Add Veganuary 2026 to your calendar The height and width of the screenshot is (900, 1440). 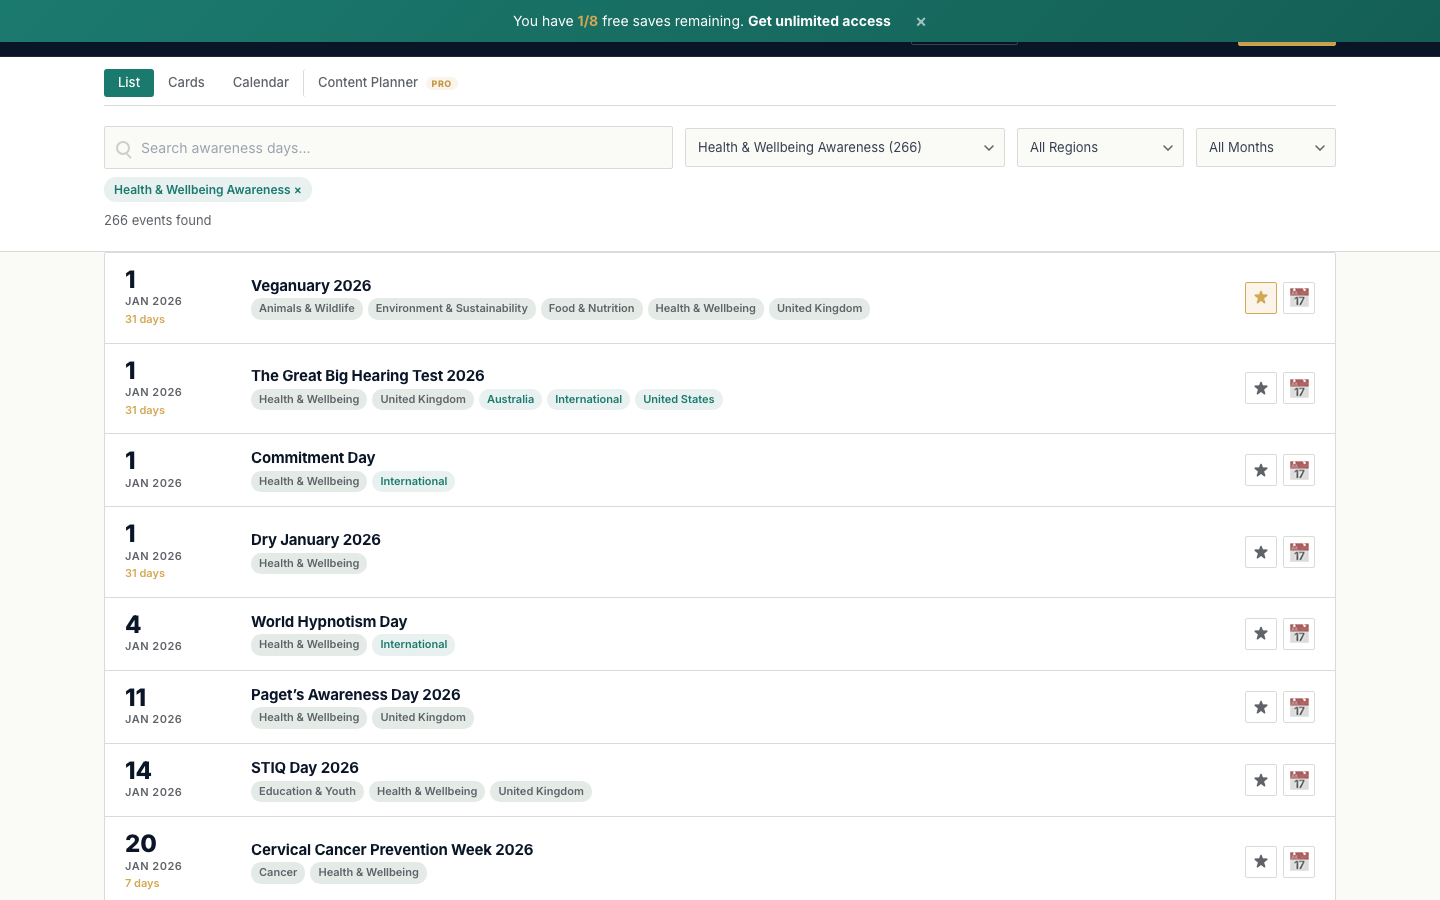click(x=1299, y=297)
